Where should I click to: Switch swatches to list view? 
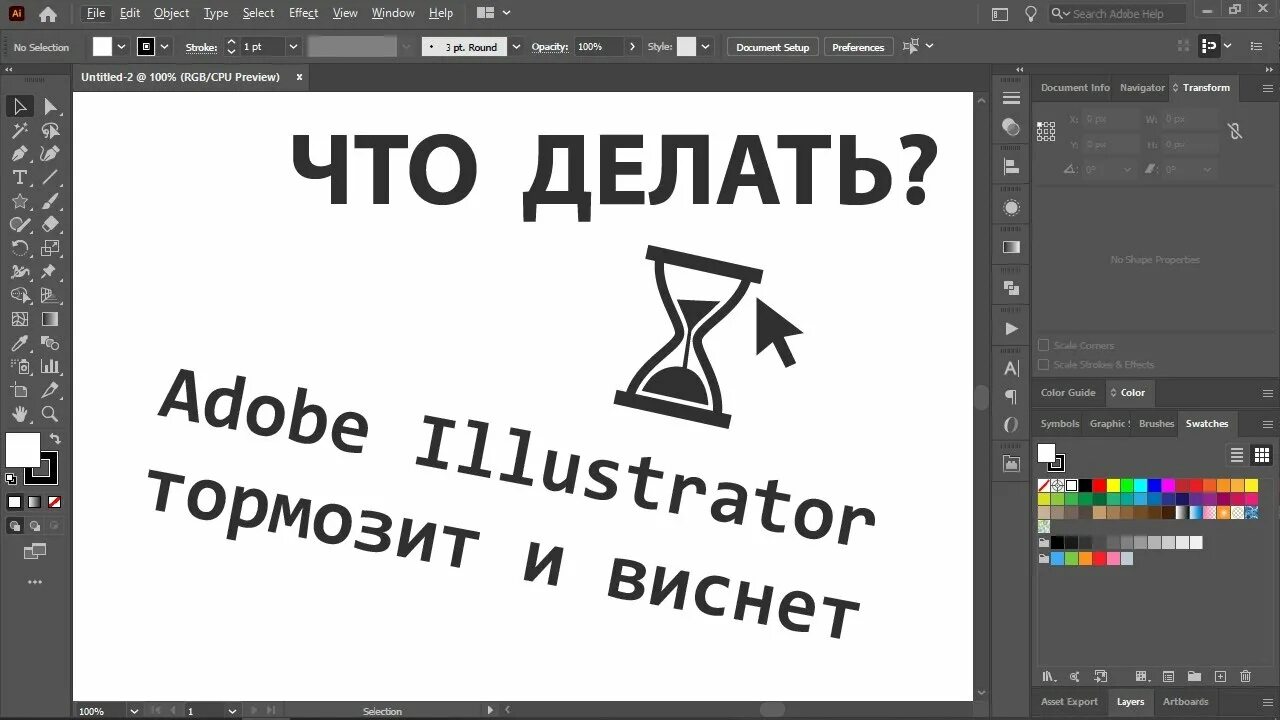(1237, 455)
